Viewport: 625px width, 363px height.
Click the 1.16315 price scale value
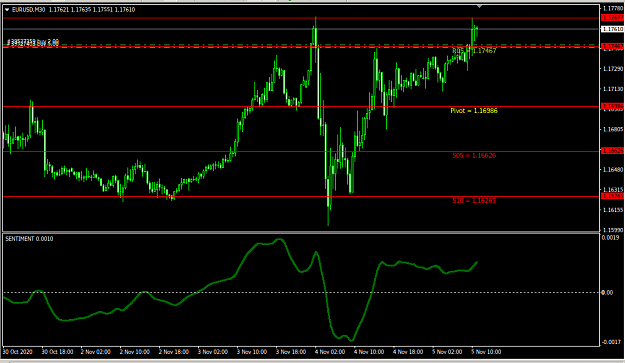click(613, 190)
